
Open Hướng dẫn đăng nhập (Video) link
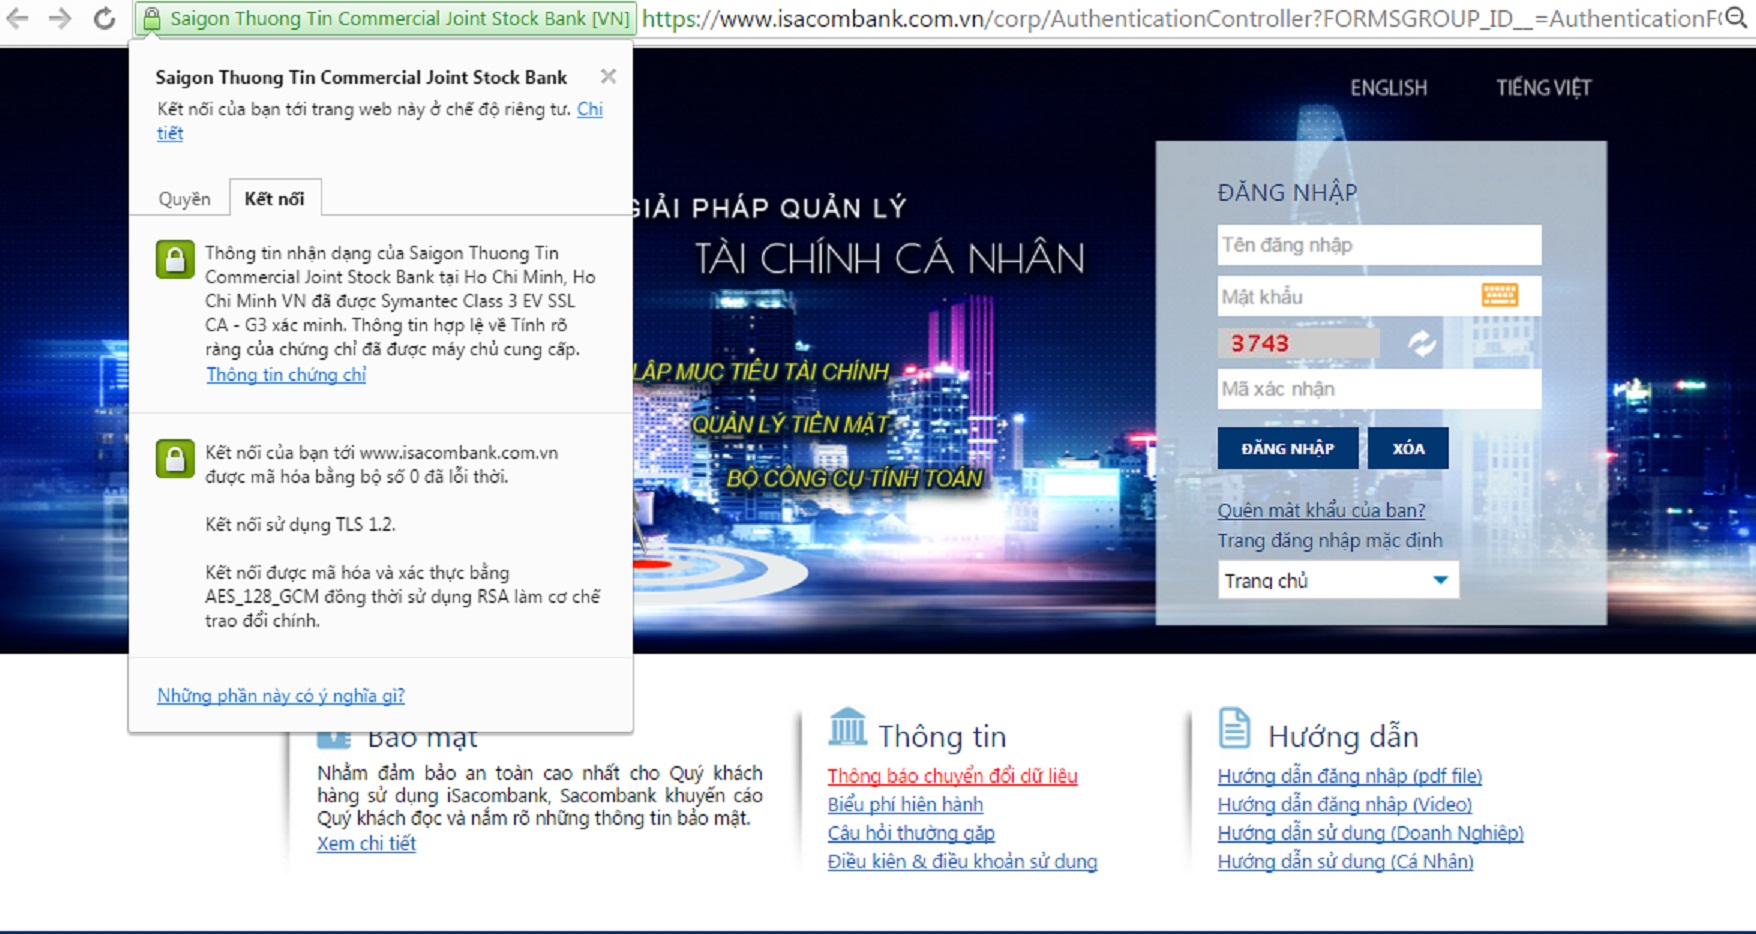(x=1344, y=804)
